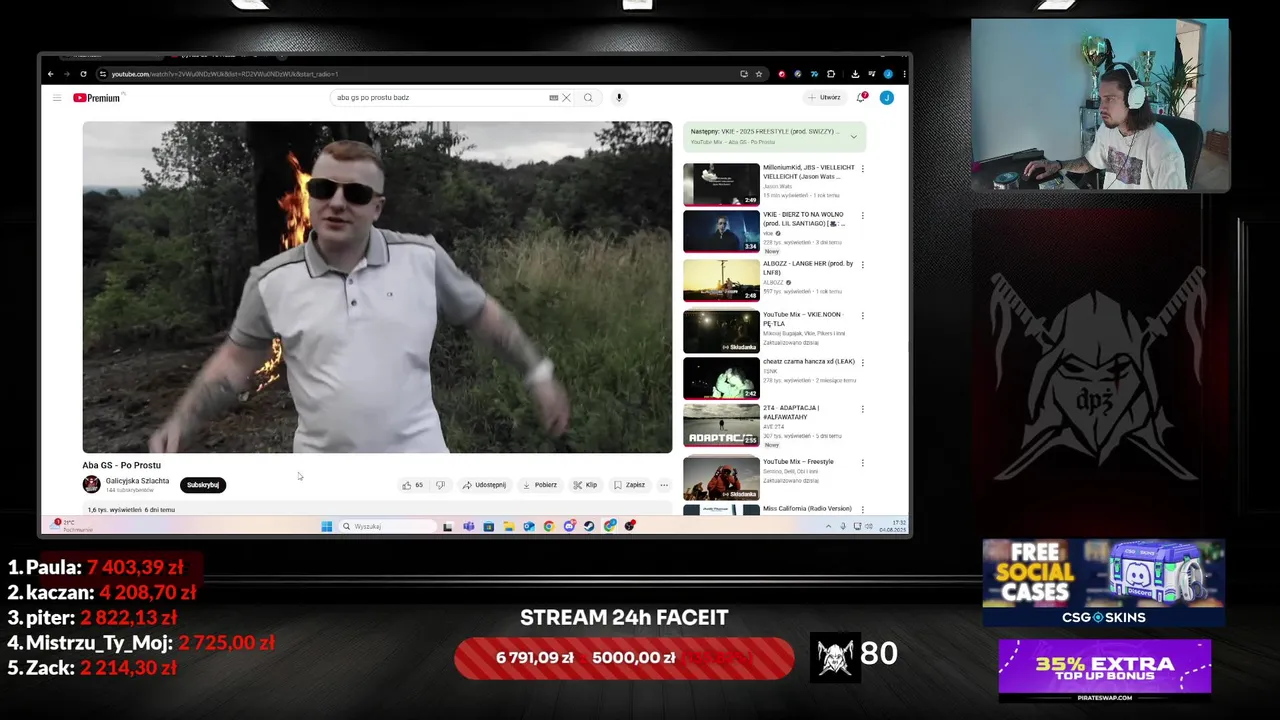1280x720 pixels.
Task: Open YouTube Mix – Freestyle playlist
Action: click(x=721, y=478)
